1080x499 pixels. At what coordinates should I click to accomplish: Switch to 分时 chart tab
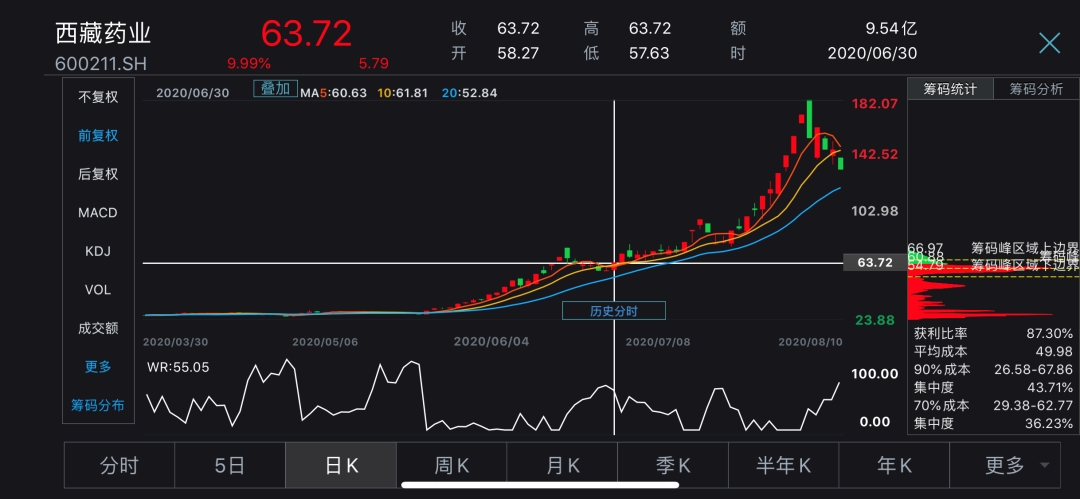pos(119,466)
